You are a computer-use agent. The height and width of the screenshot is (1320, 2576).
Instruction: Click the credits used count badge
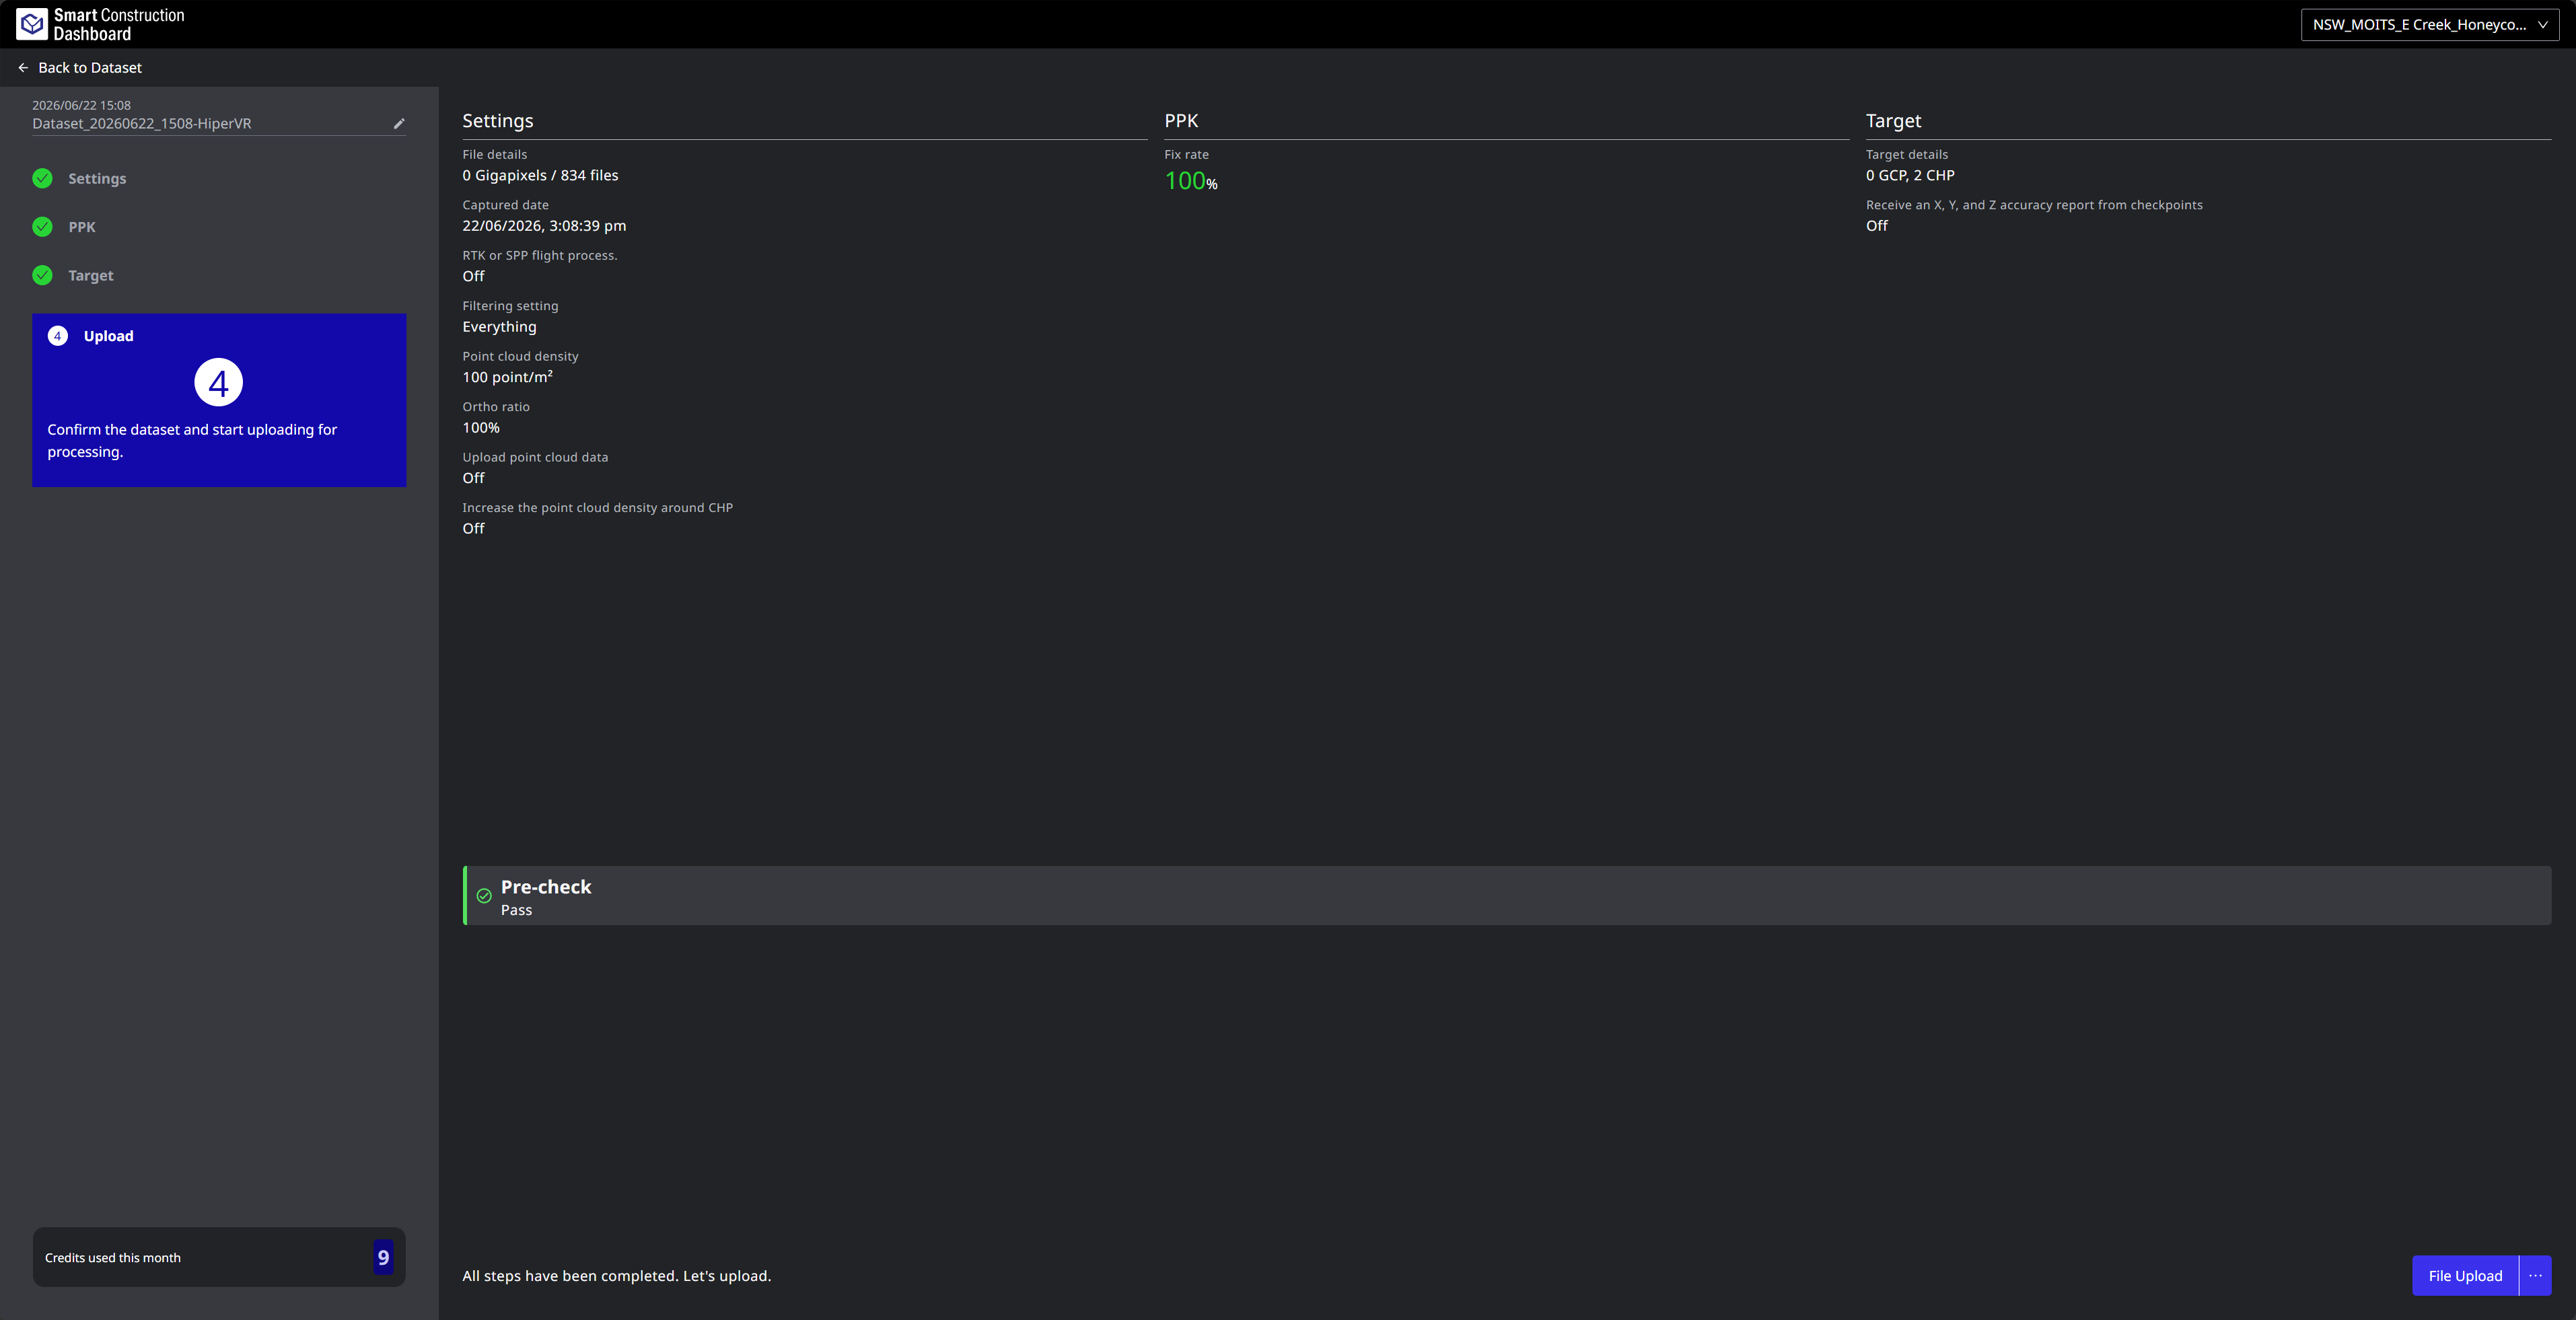point(383,1258)
